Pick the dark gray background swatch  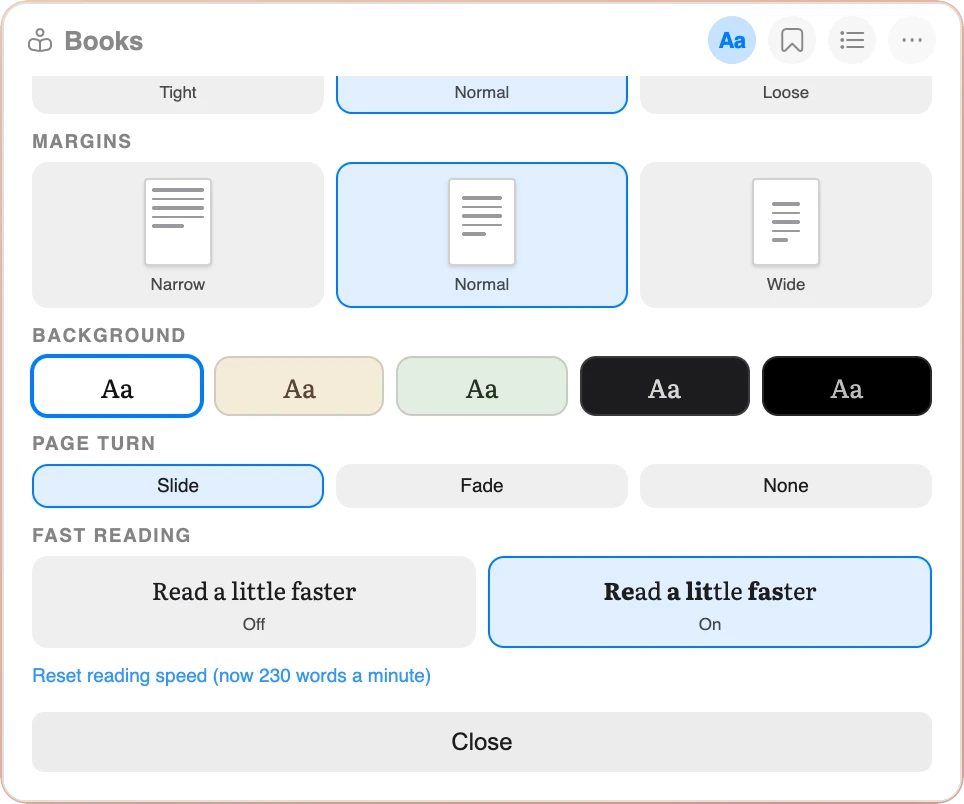pyautogui.click(x=665, y=386)
